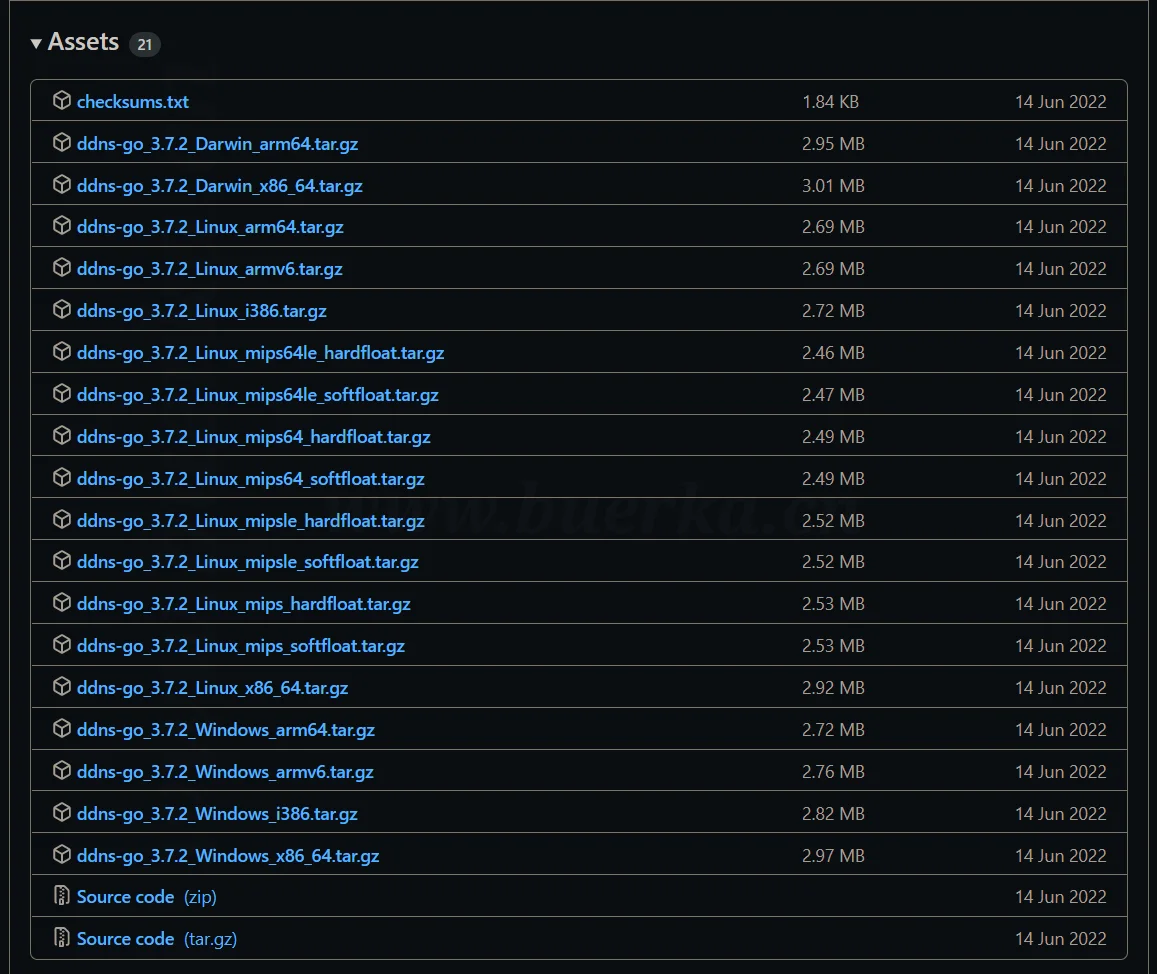The height and width of the screenshot is (974, 1157).
Task: Click package icon next to Darwin_arm64 tarball
Action: click(x=62, y=143)
